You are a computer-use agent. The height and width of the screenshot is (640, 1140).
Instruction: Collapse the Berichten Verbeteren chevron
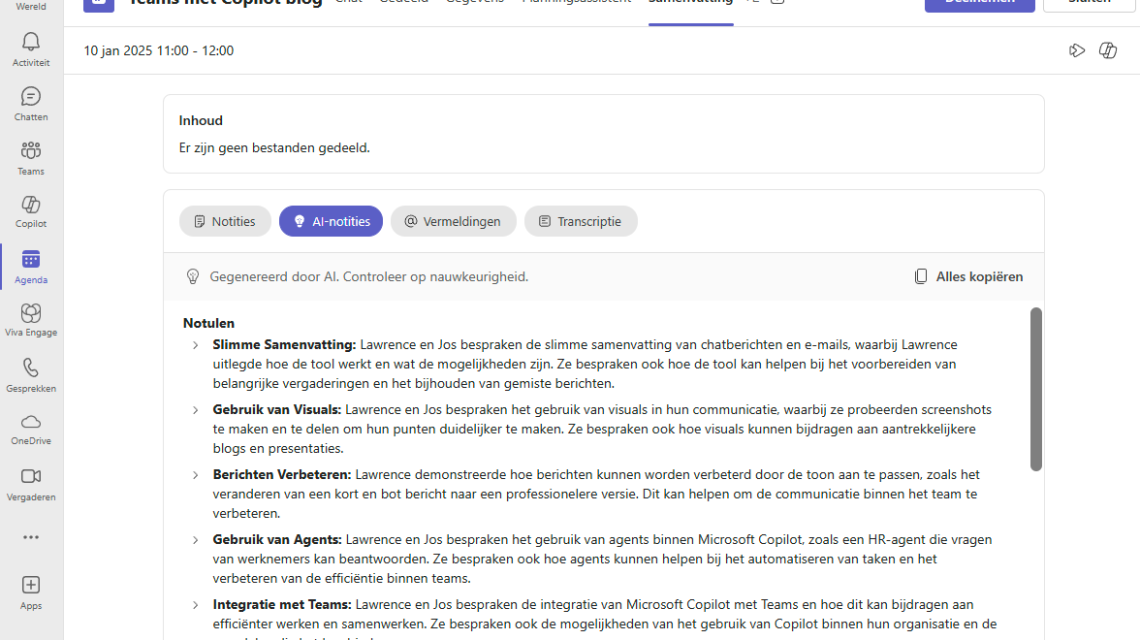196,475
